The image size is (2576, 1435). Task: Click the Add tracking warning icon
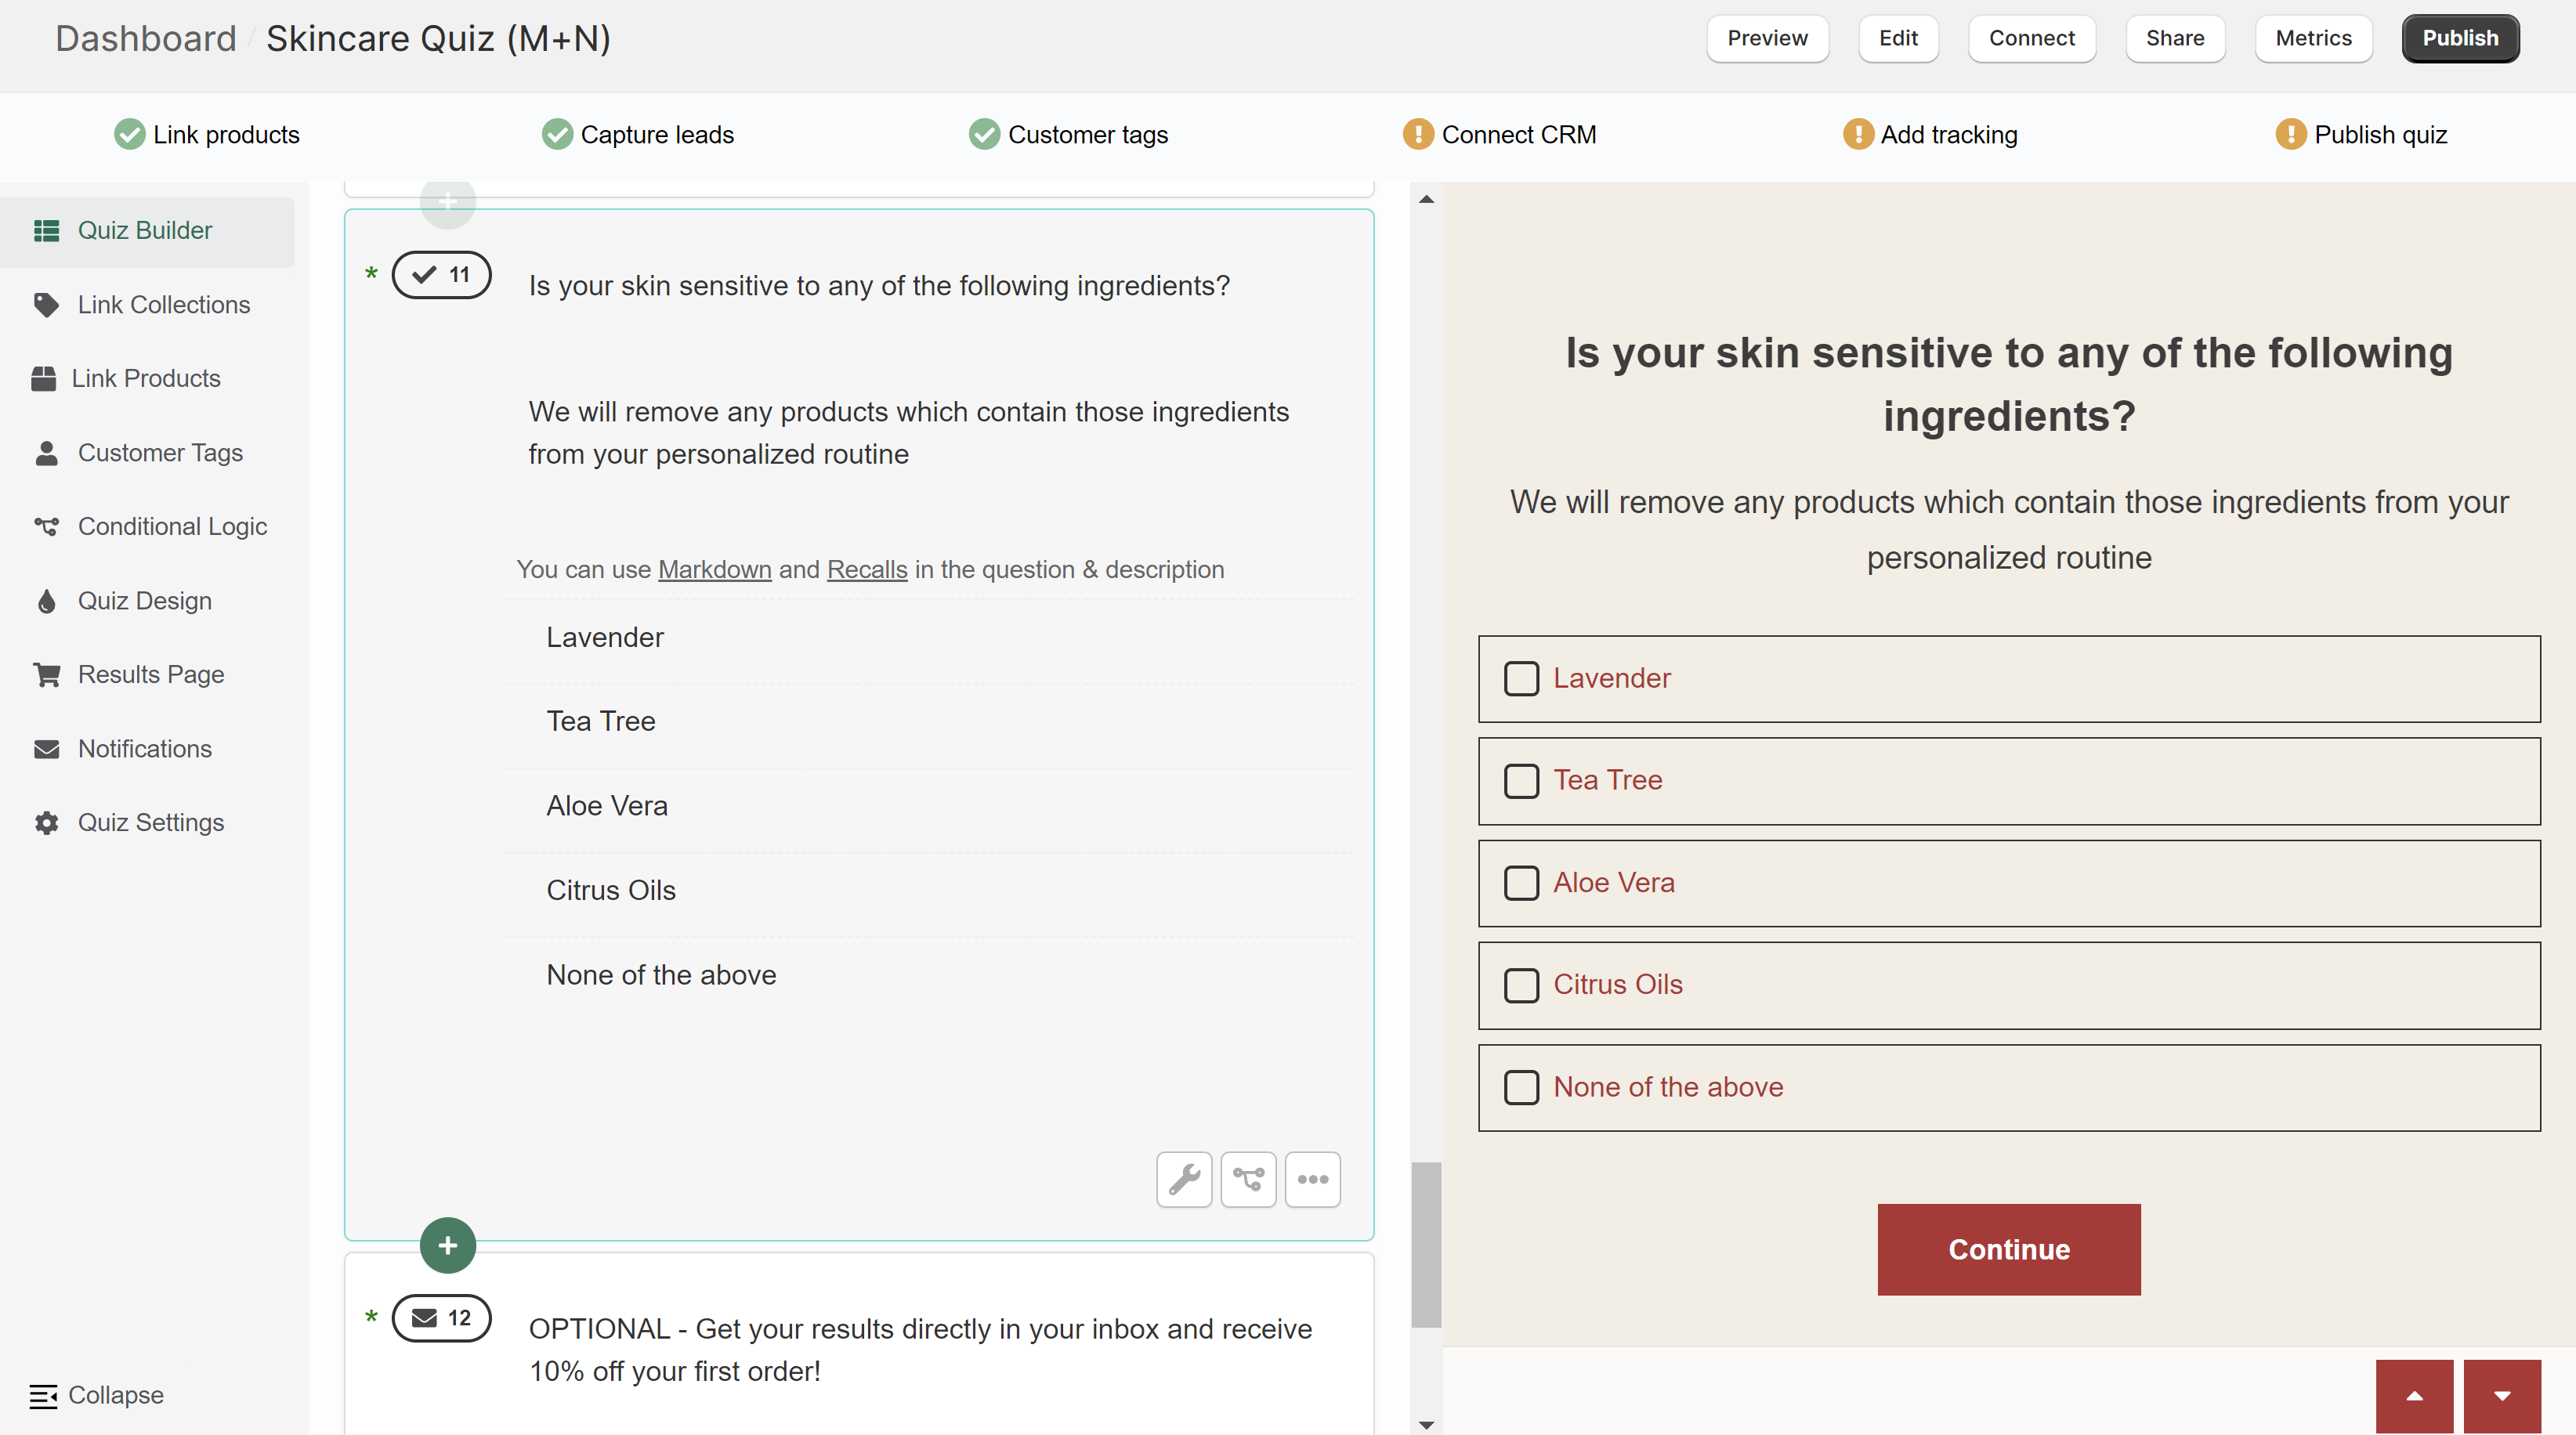click(x=1858, y=134)
